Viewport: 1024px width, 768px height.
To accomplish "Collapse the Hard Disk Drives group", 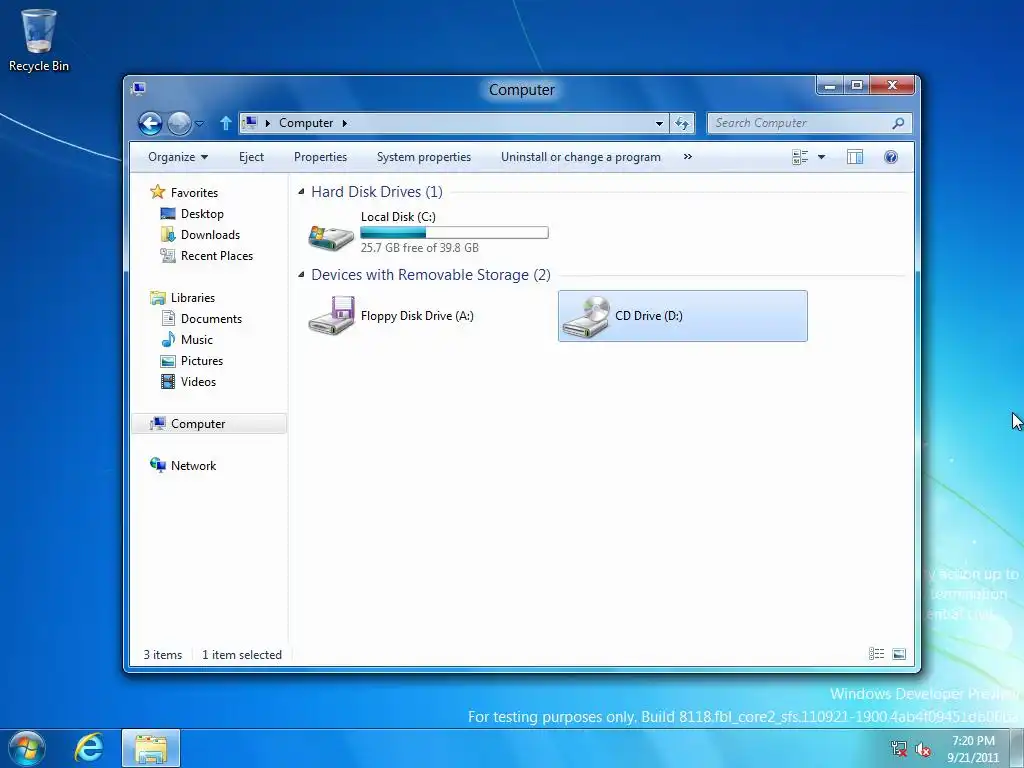I will click(301, 191).
